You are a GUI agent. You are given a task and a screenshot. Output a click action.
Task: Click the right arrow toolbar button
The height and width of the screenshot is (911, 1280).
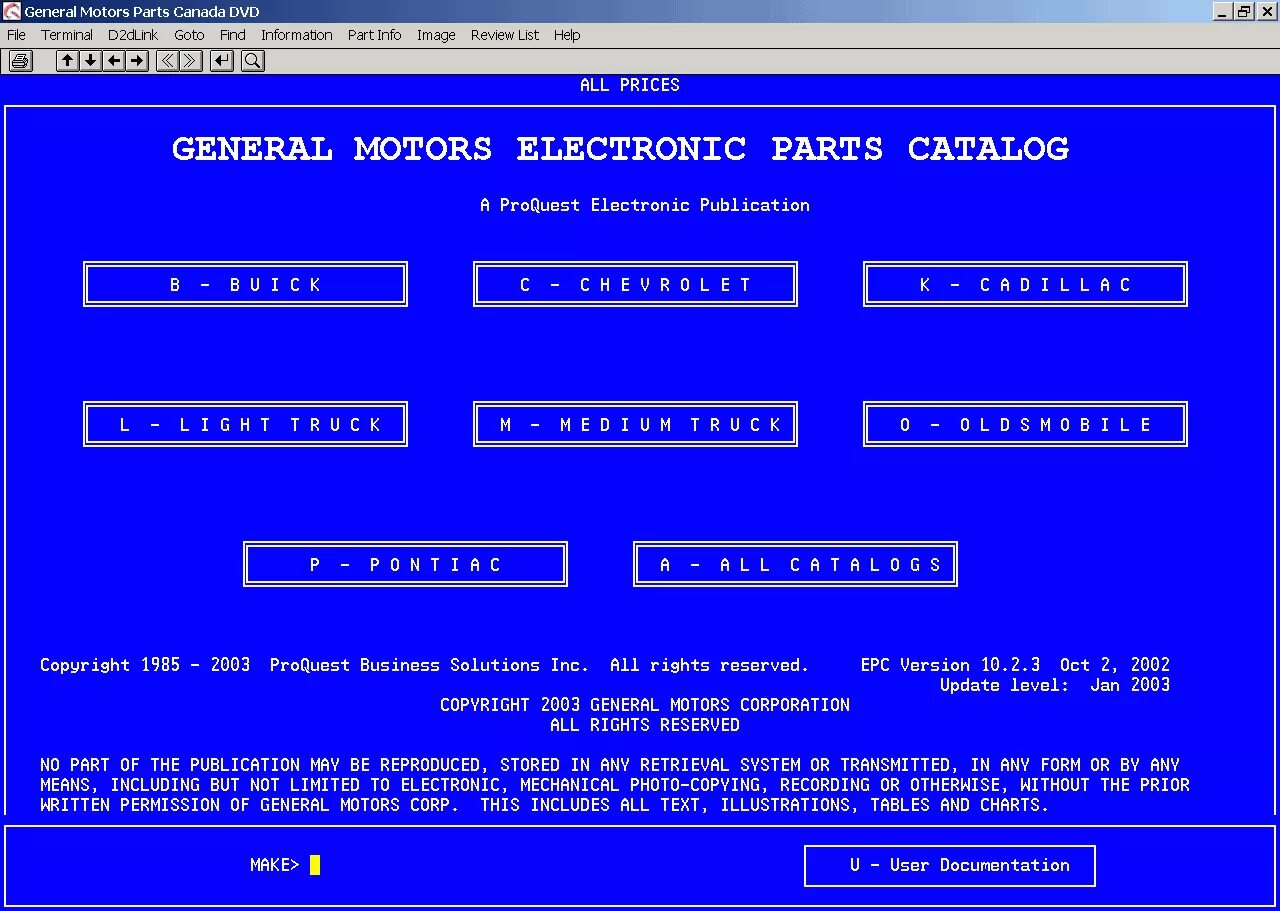click(x=137, y=61)
